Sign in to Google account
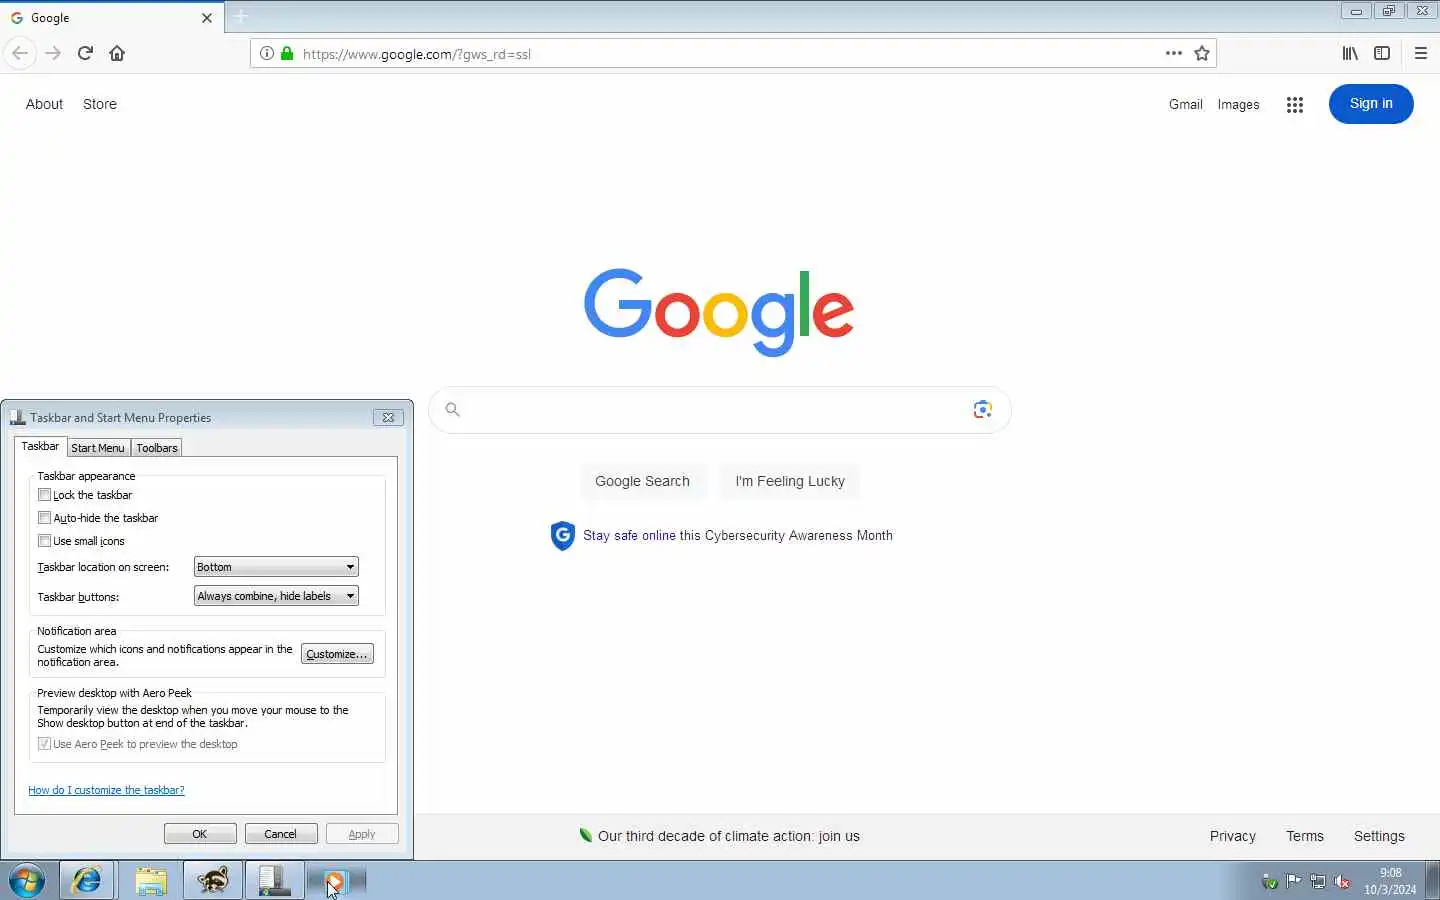Screen dimensions: 1440x900 (1371, 104)
